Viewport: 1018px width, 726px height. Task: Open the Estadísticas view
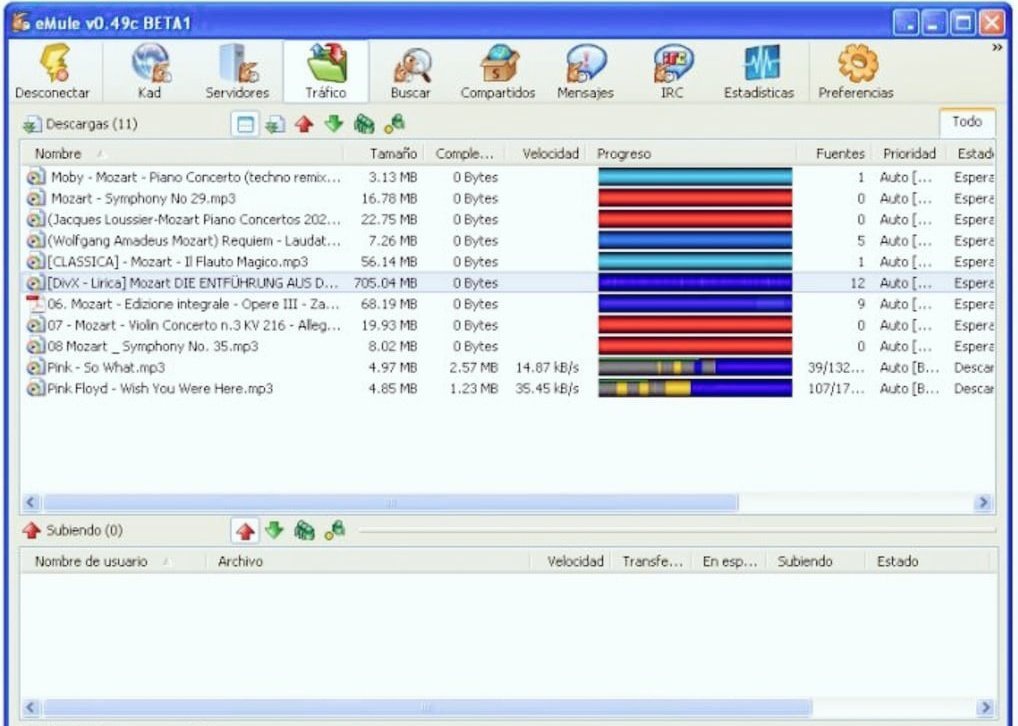pos(759,71)
